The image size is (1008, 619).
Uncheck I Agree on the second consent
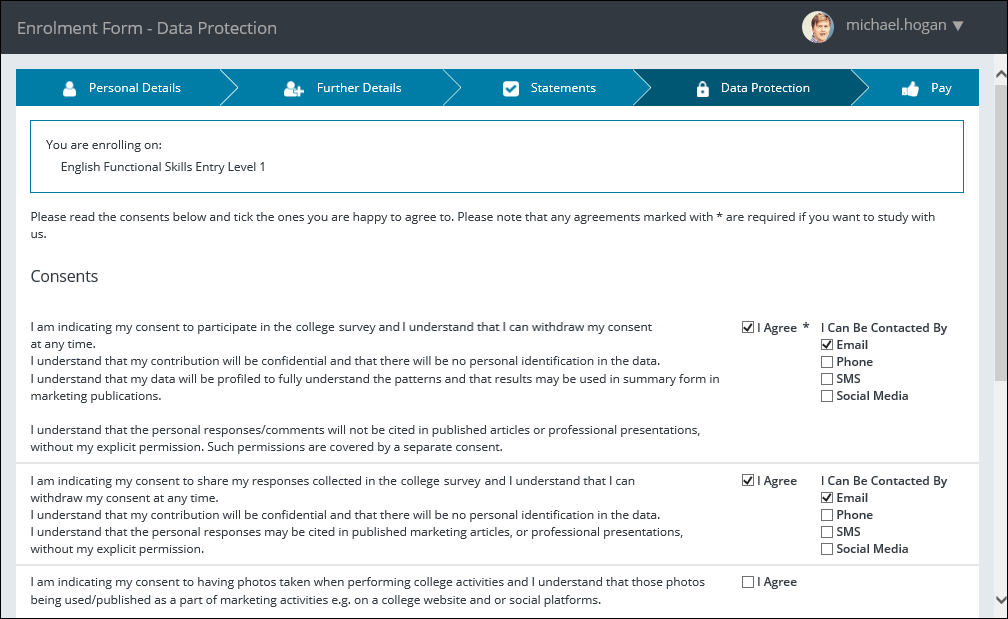coord(747,480)
